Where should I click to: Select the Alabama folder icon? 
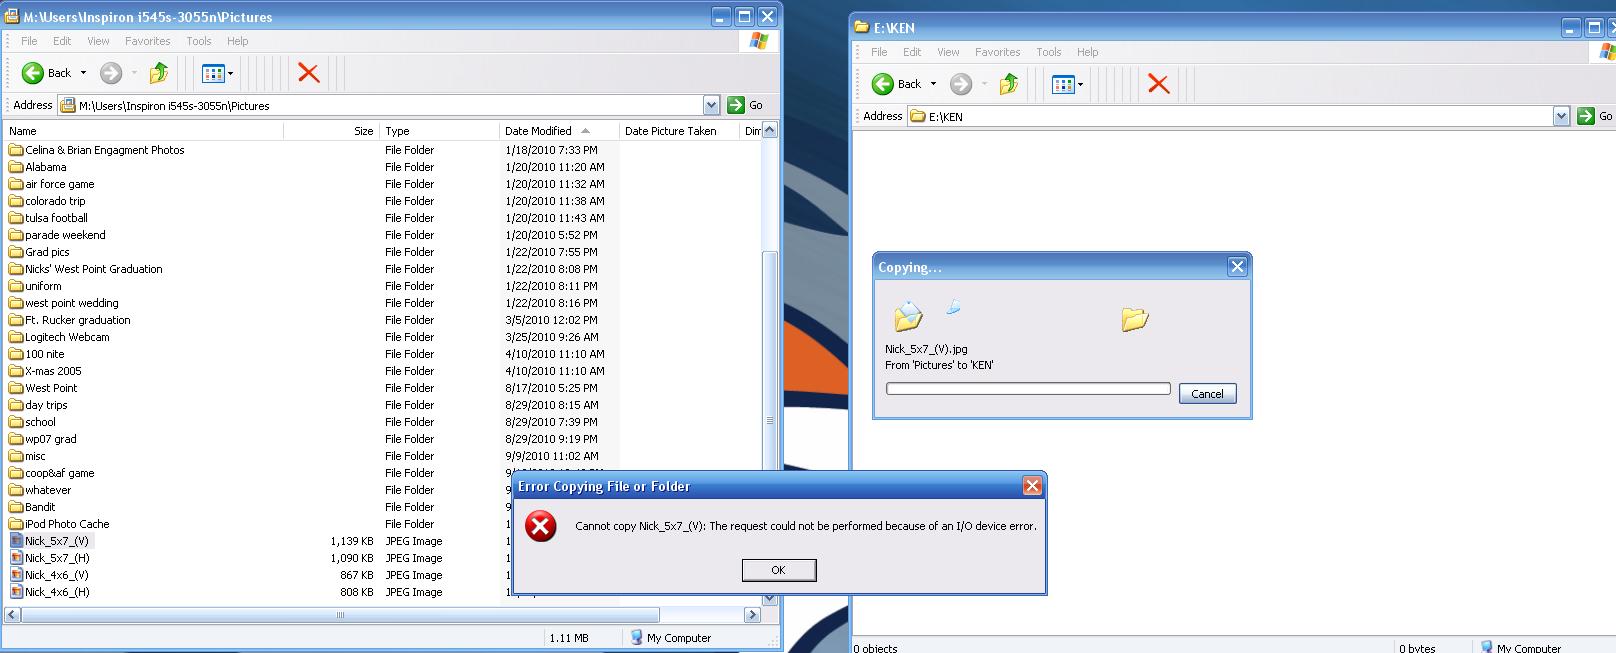pyautogui.click(x=16, y=167)
